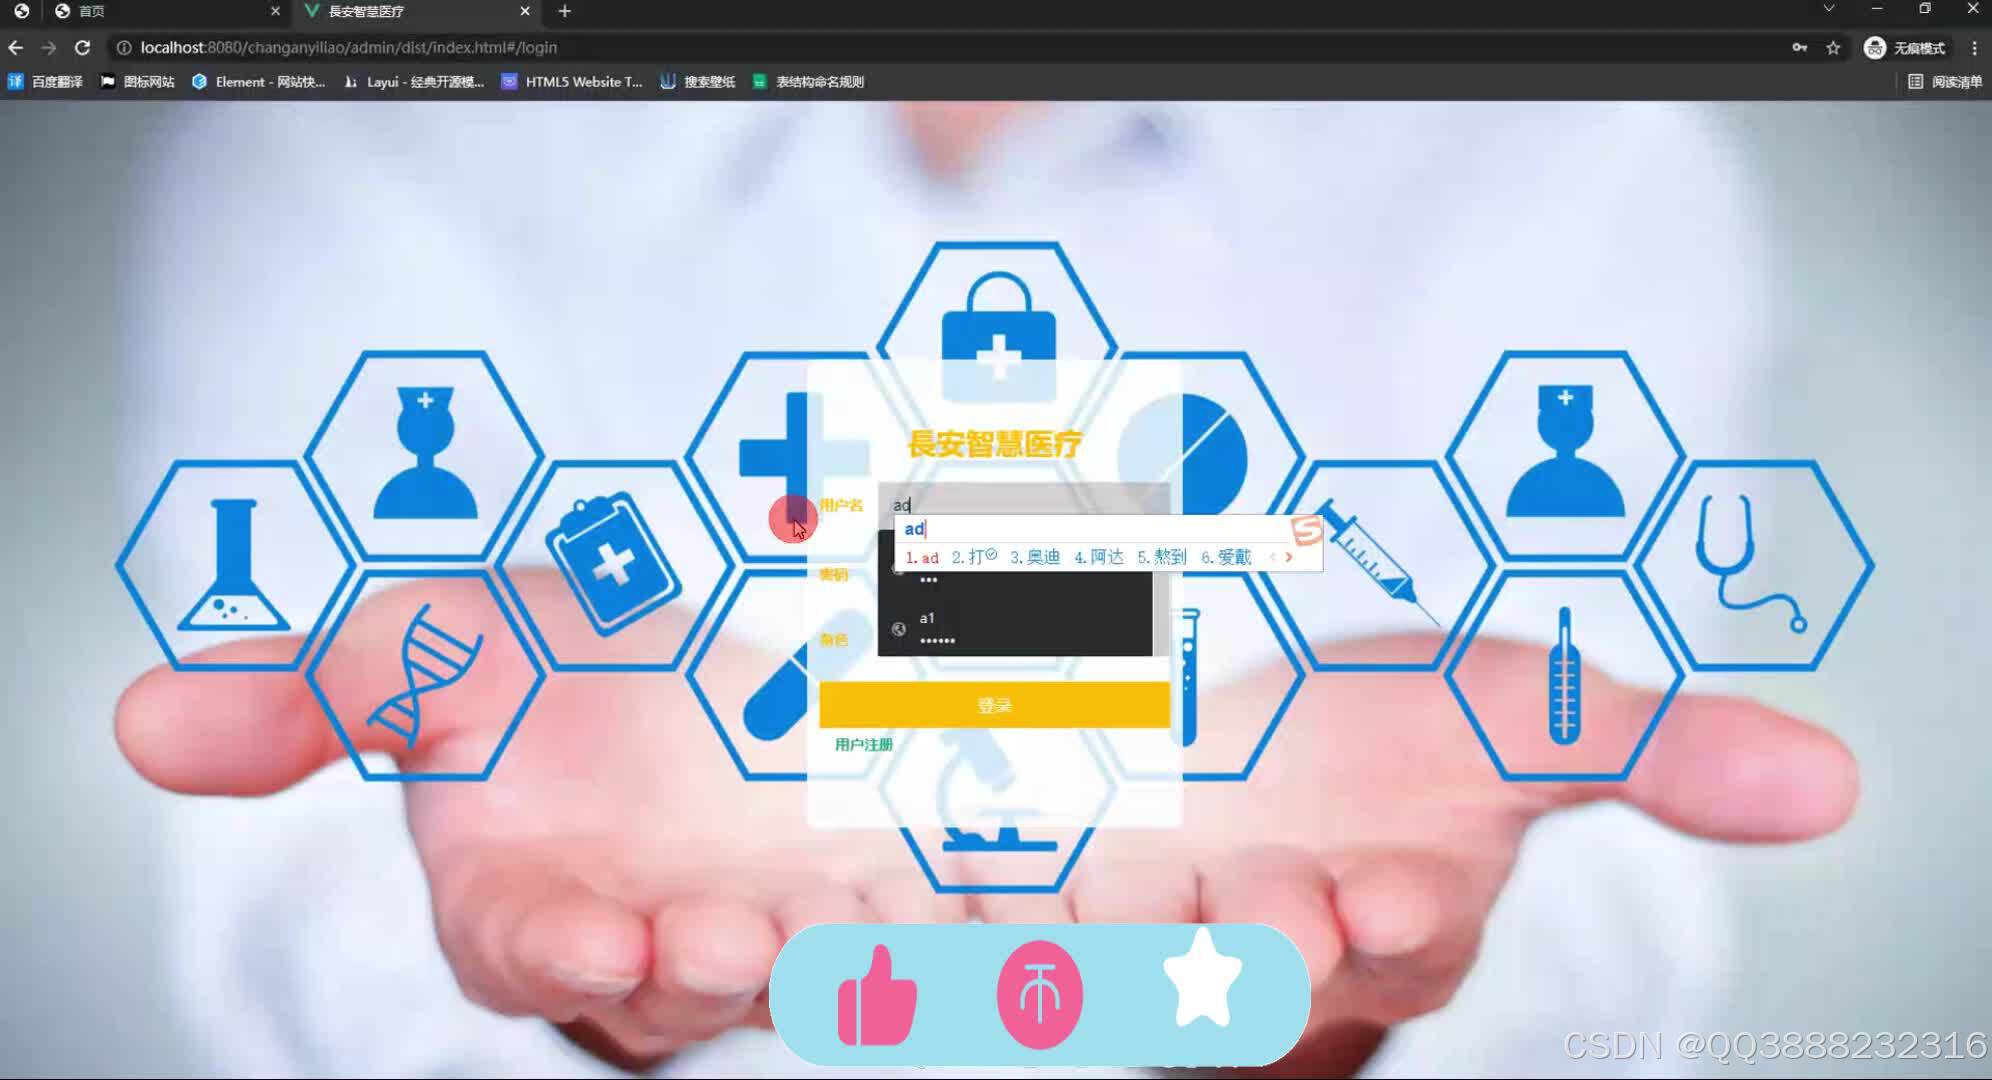Choose IME candidate 3 奥迪
This screenshot has height=1080, width=1992.
(x=1035, y=557)
